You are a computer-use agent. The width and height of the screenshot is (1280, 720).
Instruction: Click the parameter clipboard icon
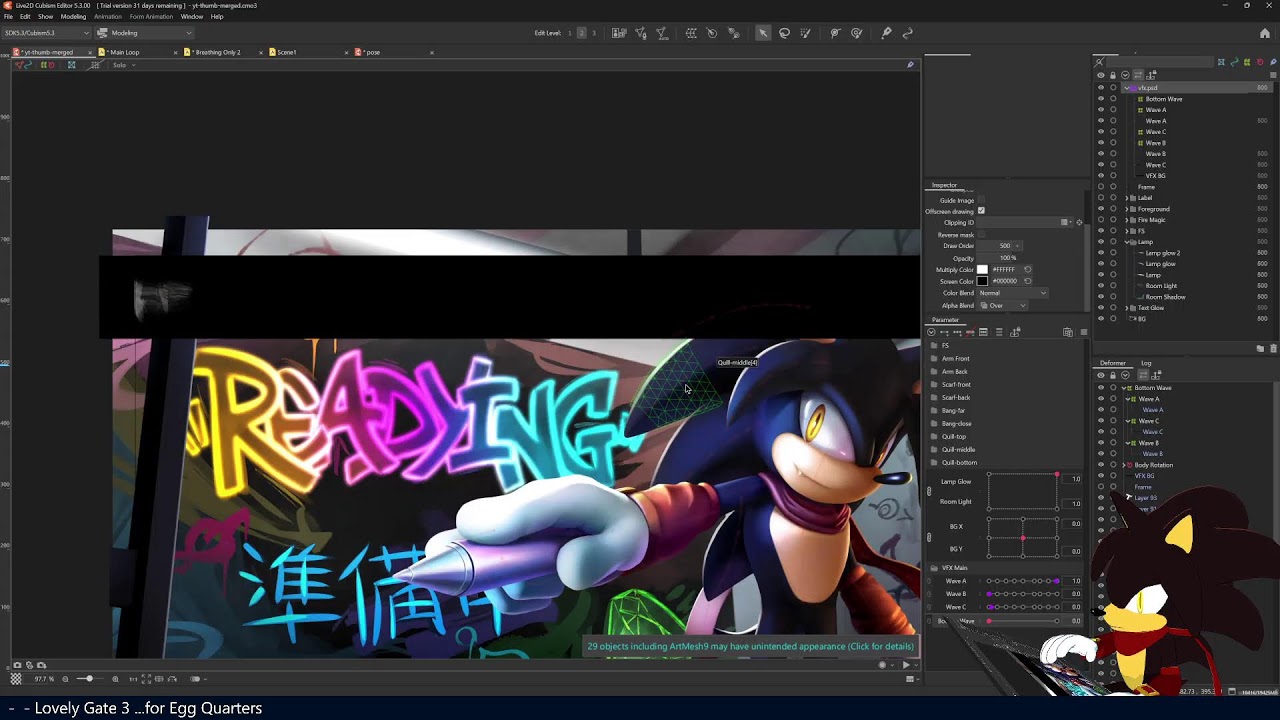point(1068,332)
